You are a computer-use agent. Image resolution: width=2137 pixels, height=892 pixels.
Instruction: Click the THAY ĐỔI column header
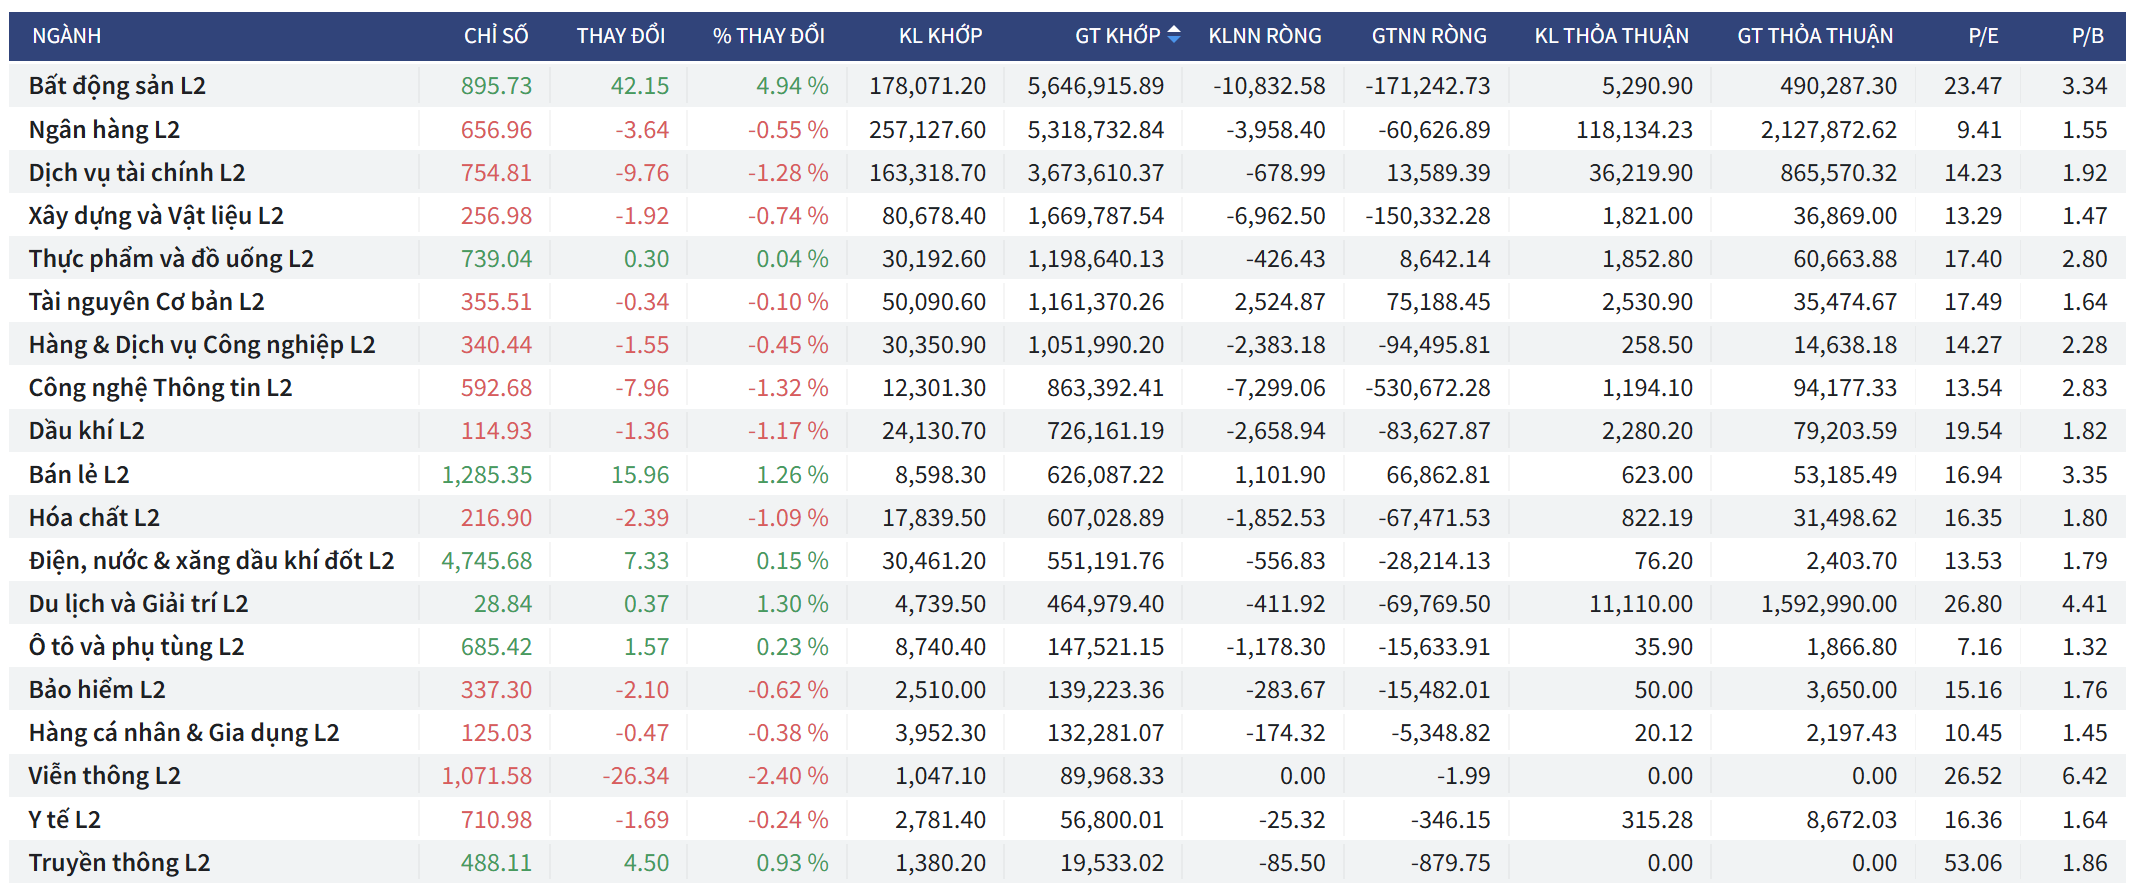620,36
